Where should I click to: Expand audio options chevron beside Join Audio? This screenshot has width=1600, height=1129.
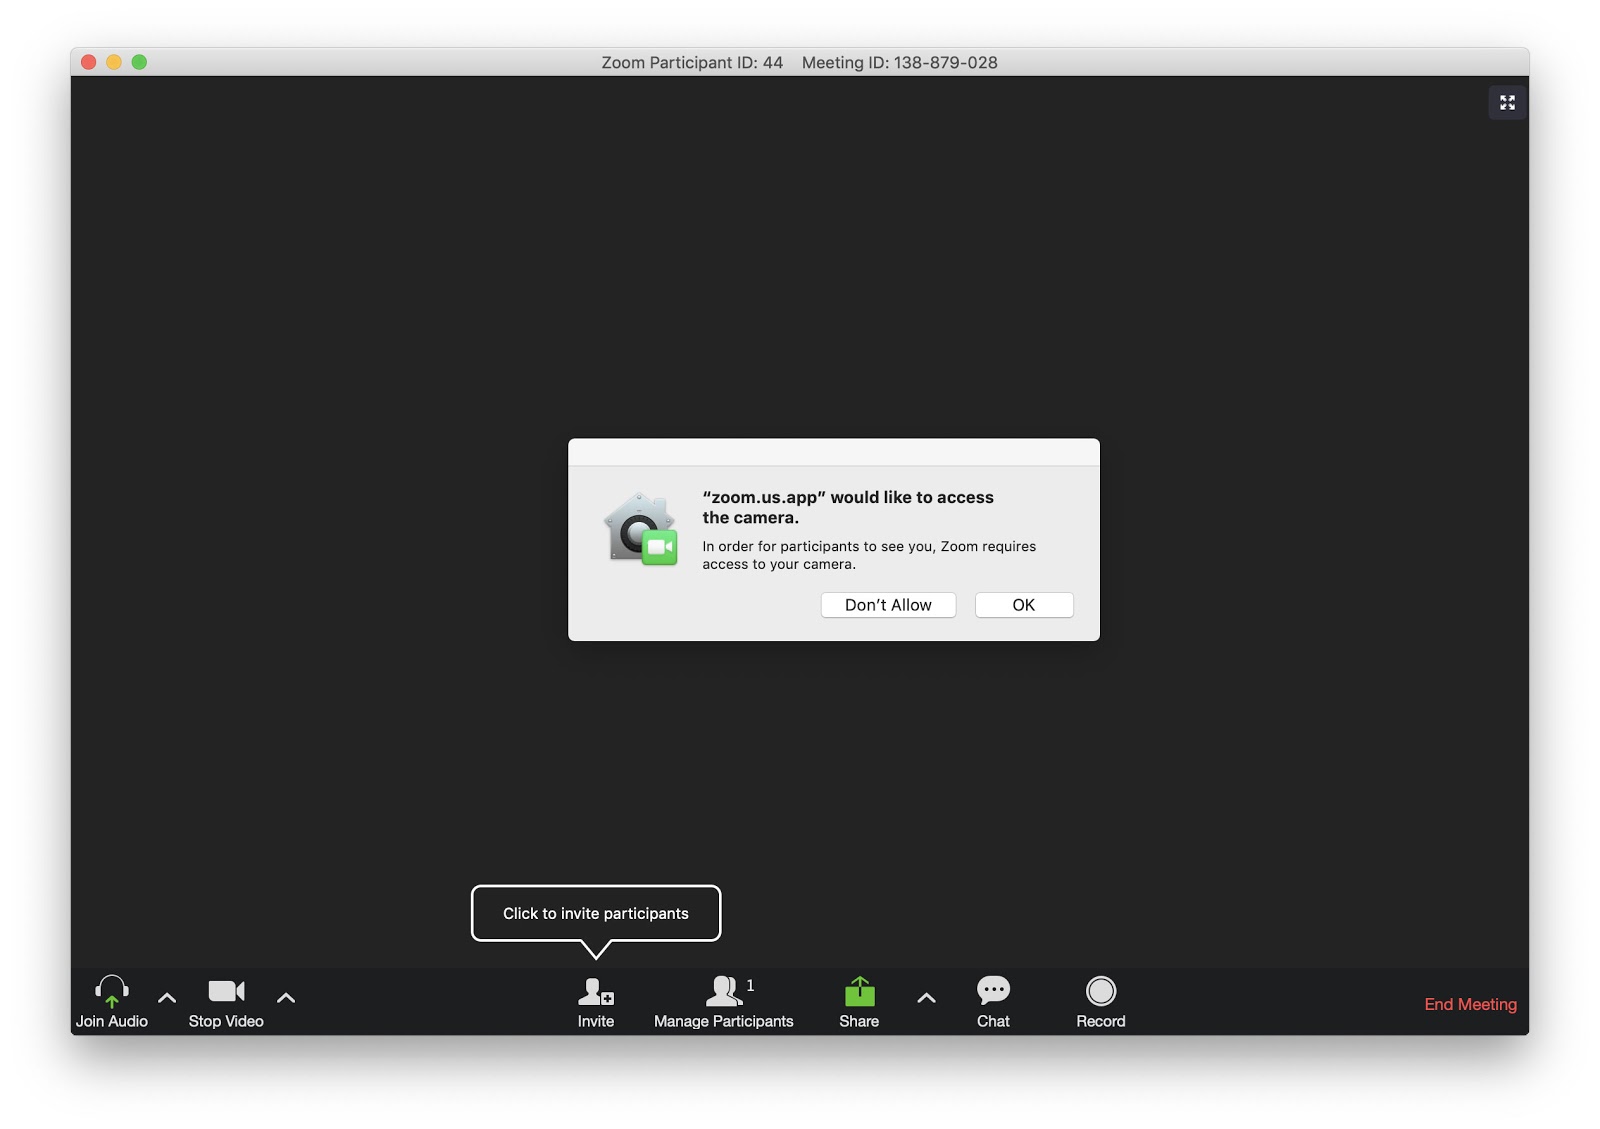(x=167, y=997)
